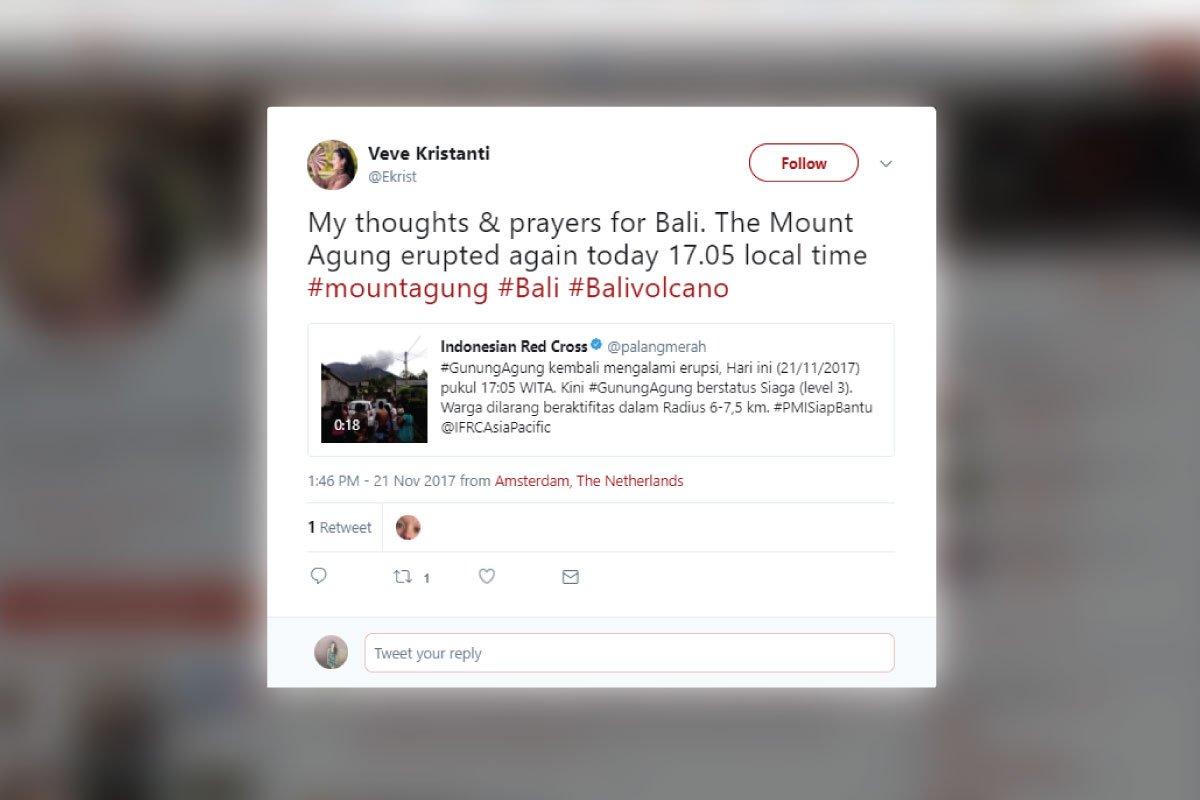Send via the envelope direct message icon

click(x=570, y=577)
